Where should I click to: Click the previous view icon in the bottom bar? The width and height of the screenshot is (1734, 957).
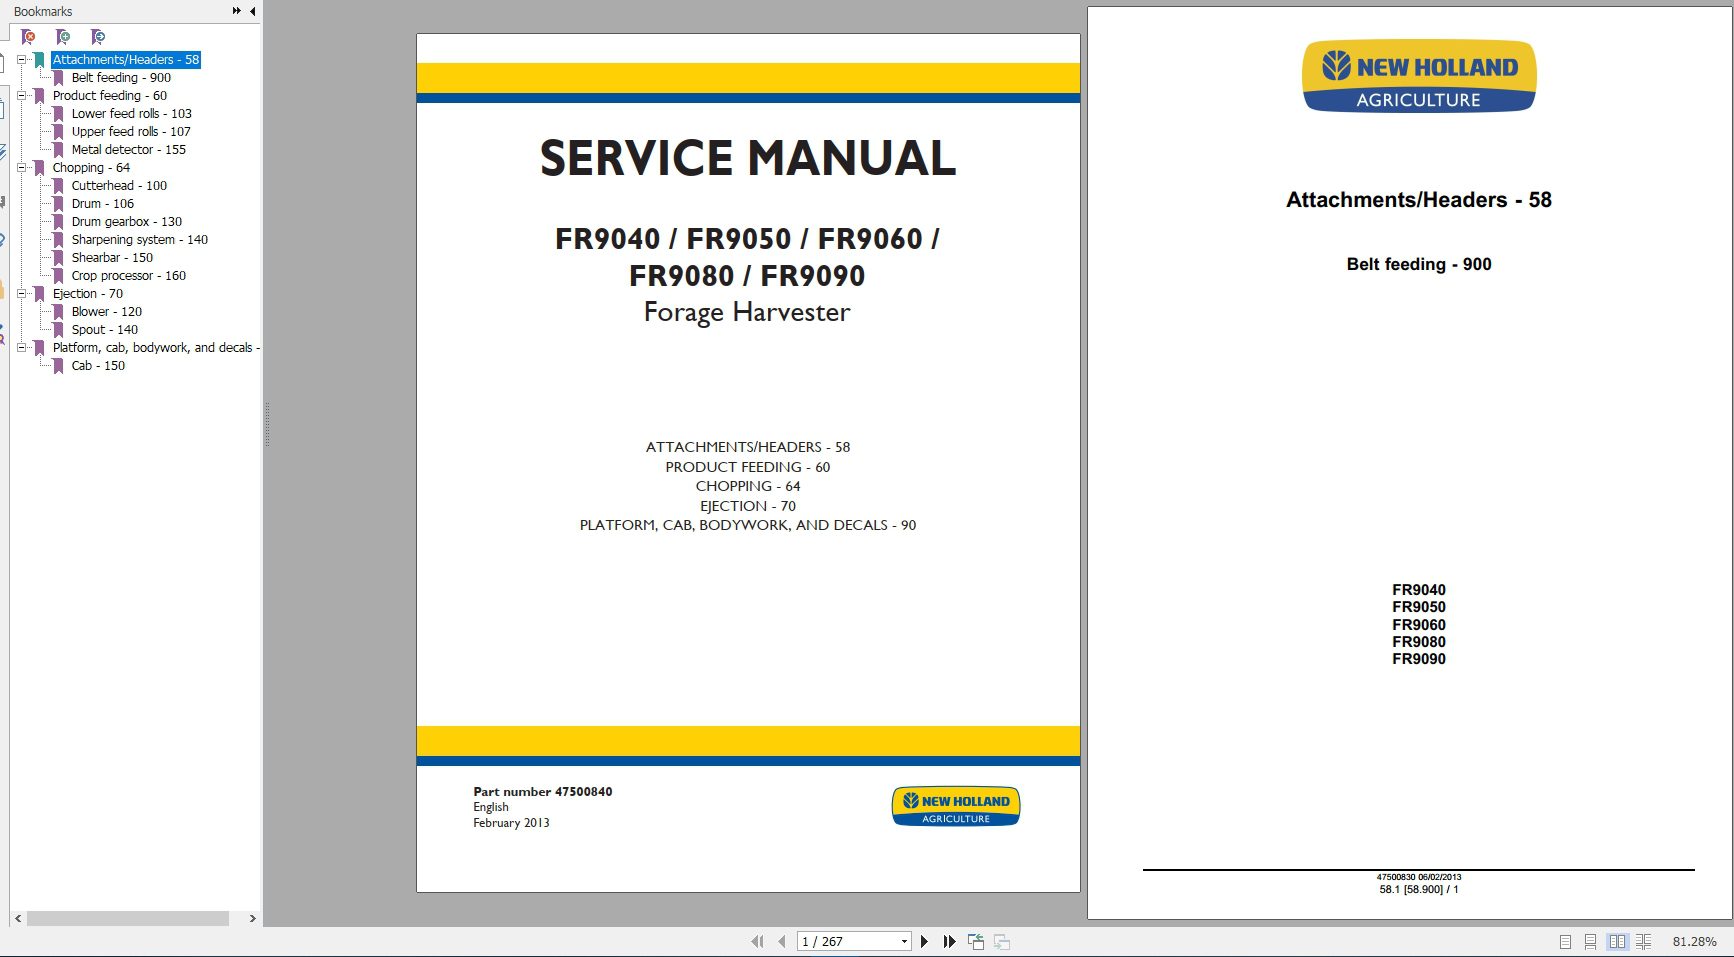pos(976,941)
